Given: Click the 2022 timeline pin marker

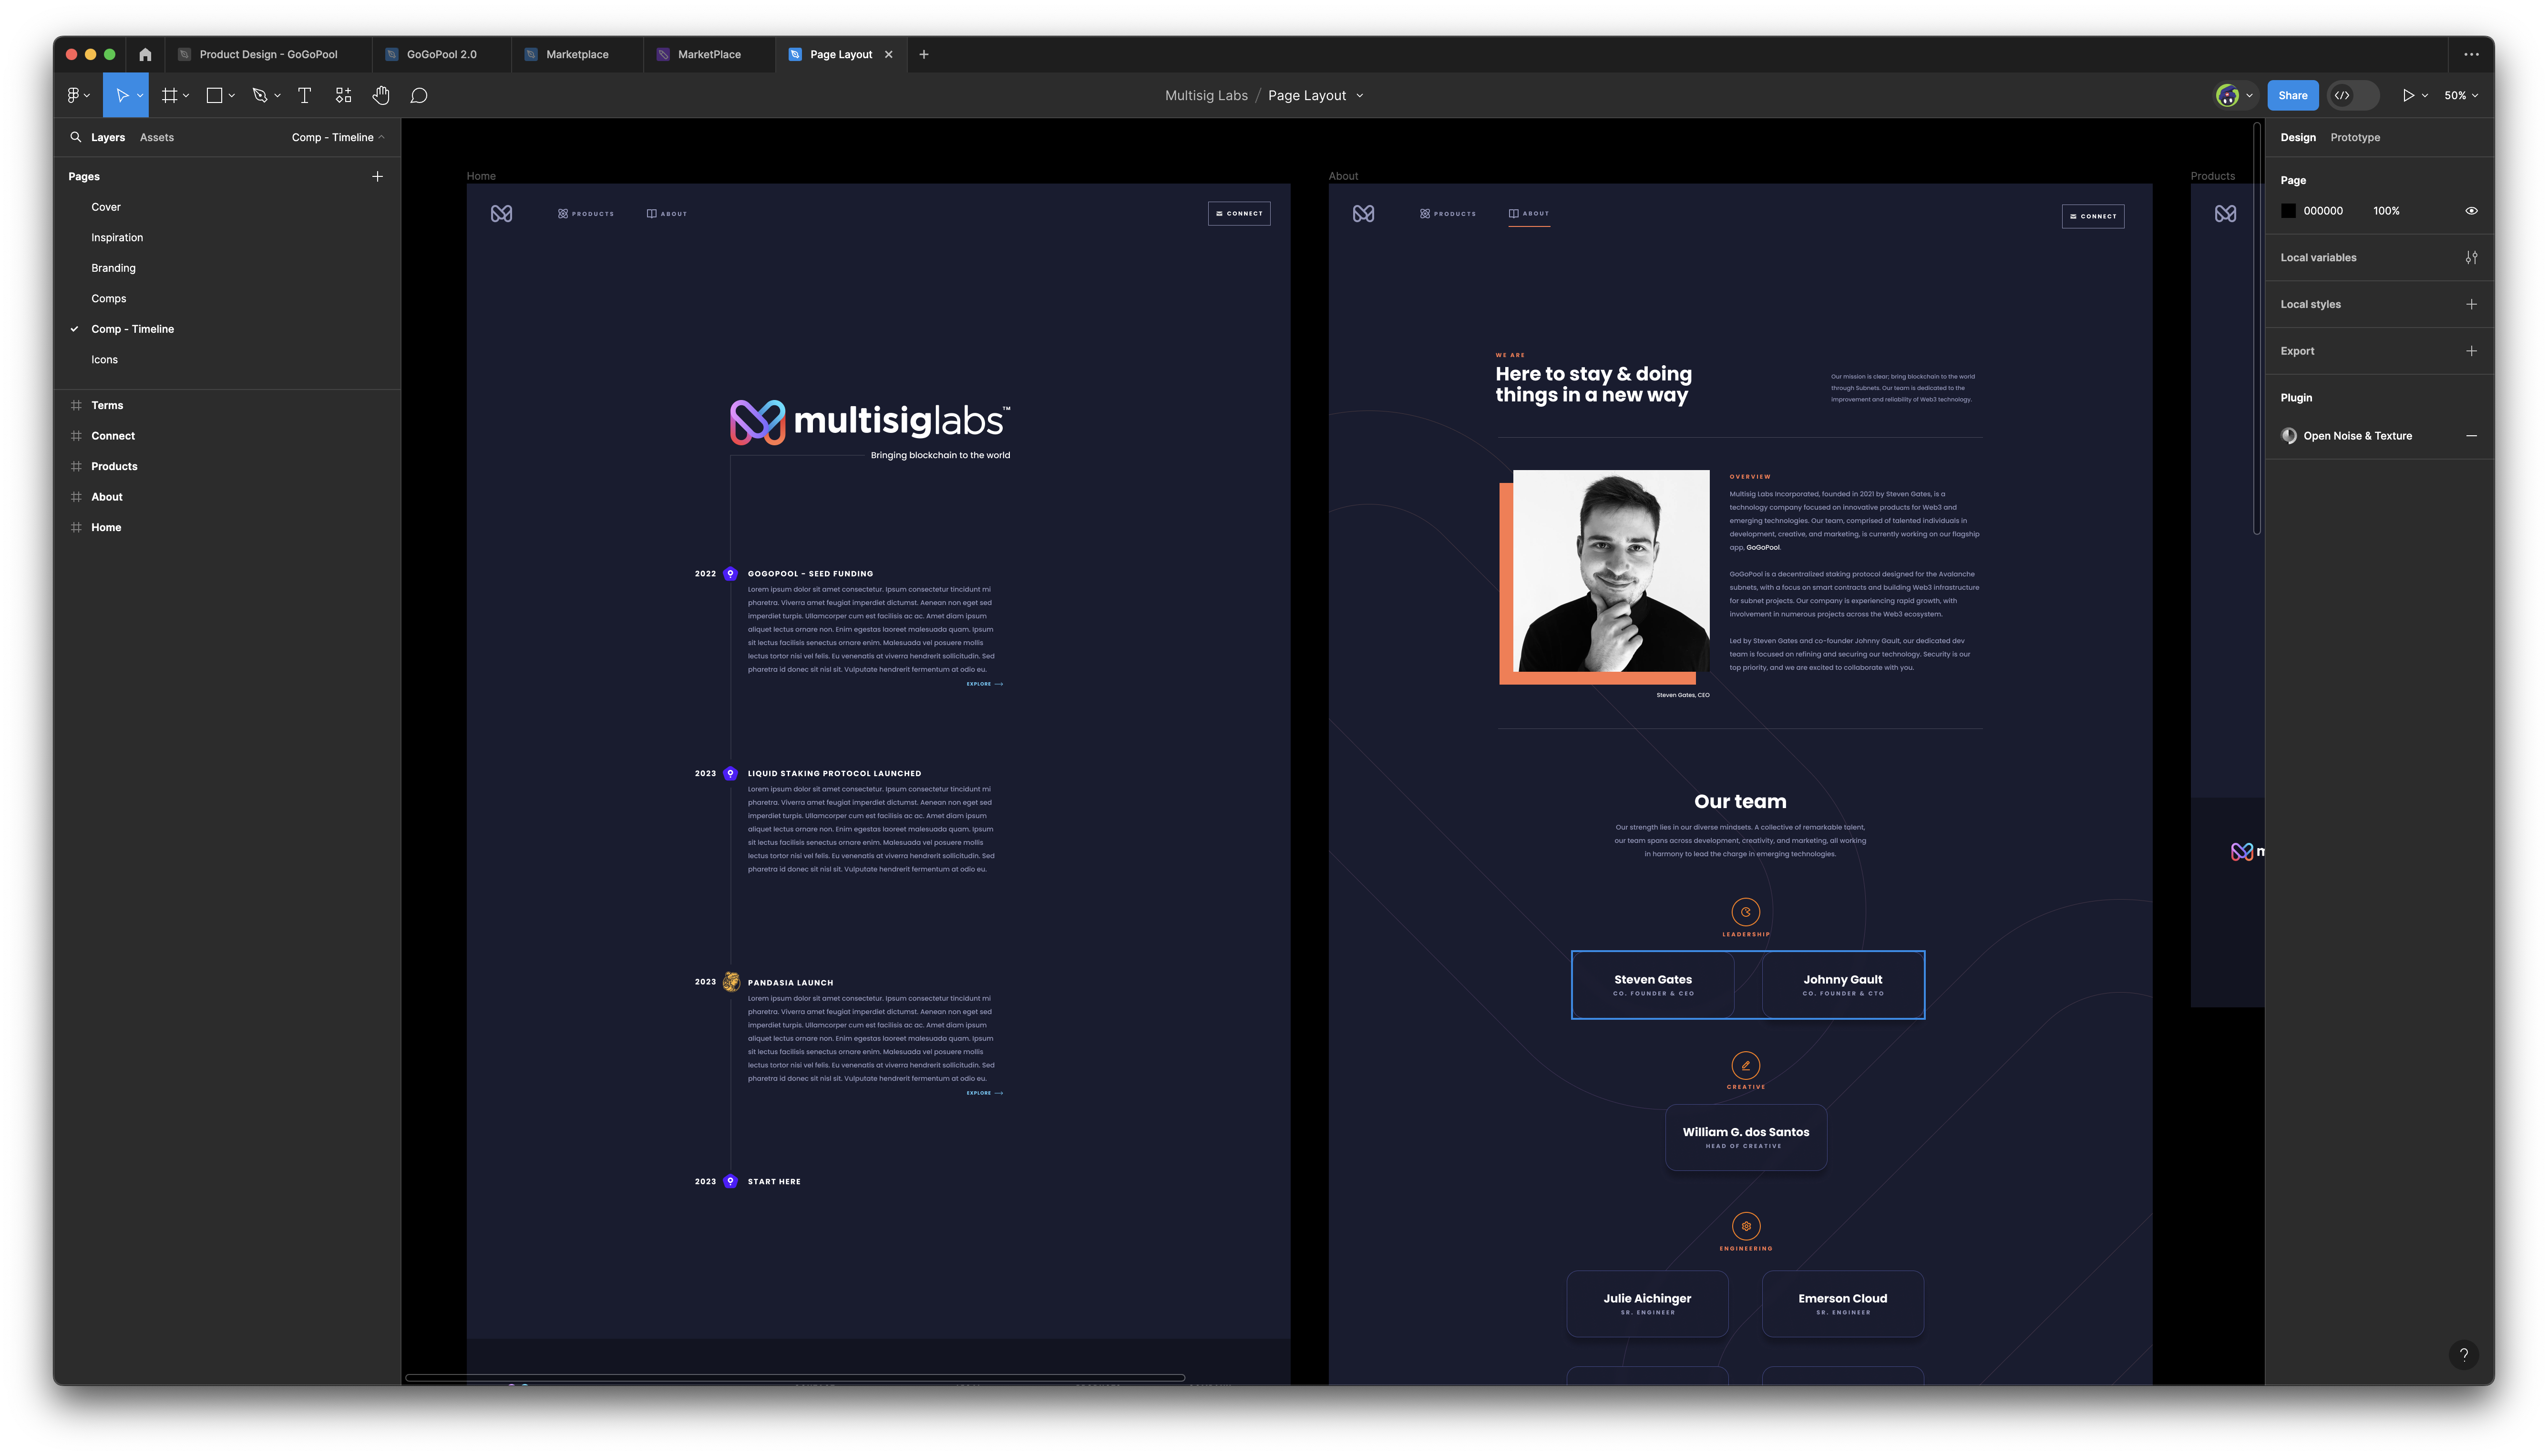Looking at the screenshot, I should [x=730, y=574].
